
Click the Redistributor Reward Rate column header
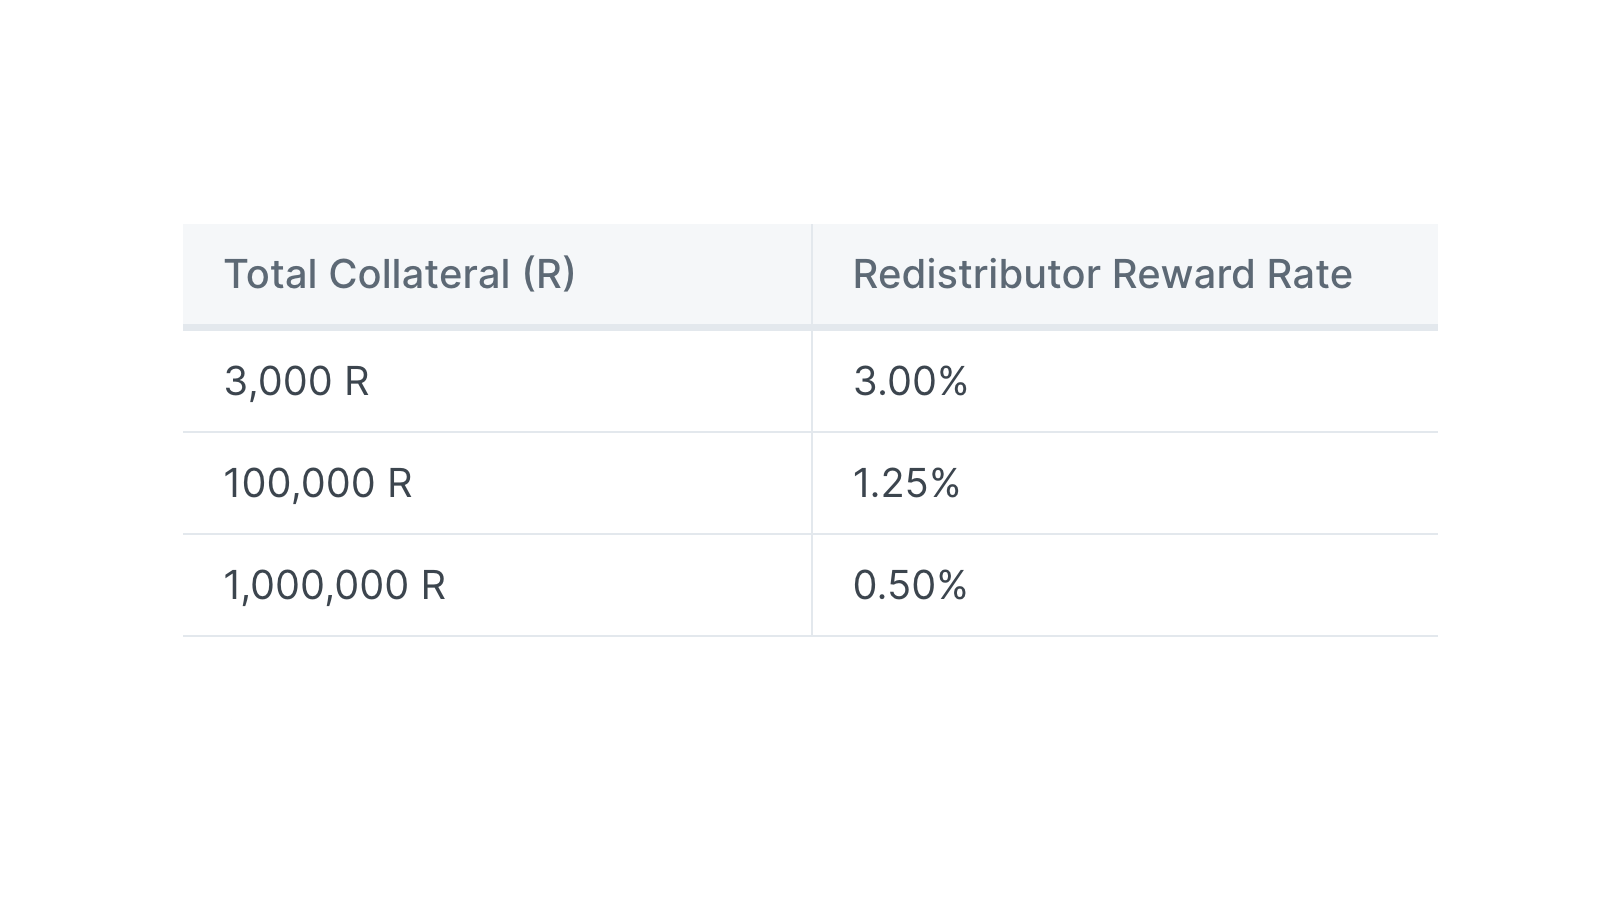(x=1125, y=274)
